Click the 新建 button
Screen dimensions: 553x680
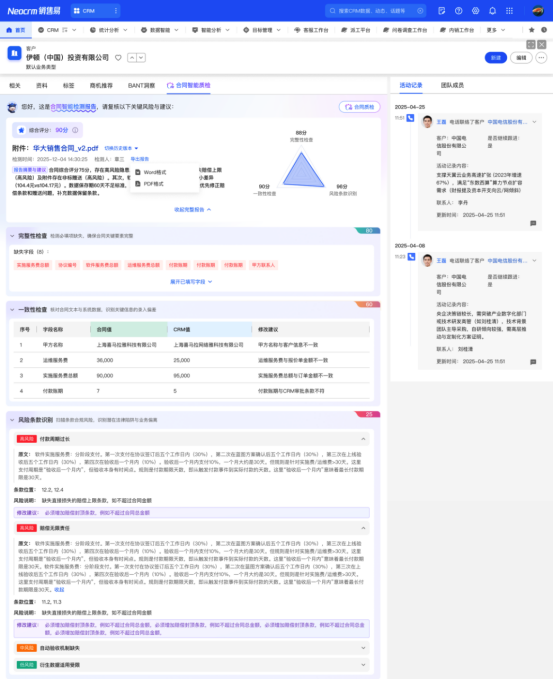496,58
